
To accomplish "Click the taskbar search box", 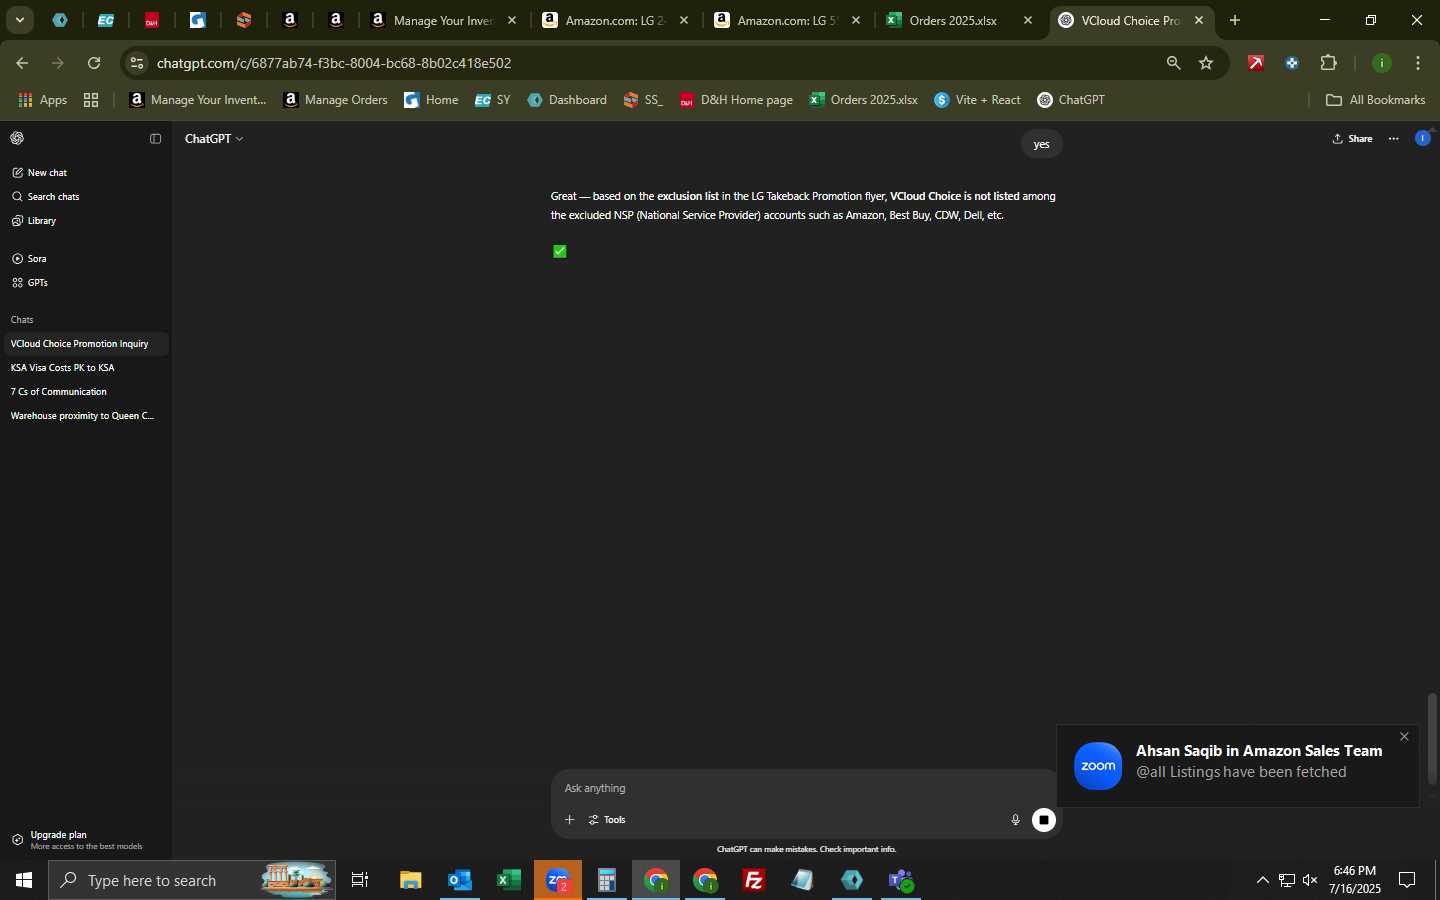I will [192, 880].
